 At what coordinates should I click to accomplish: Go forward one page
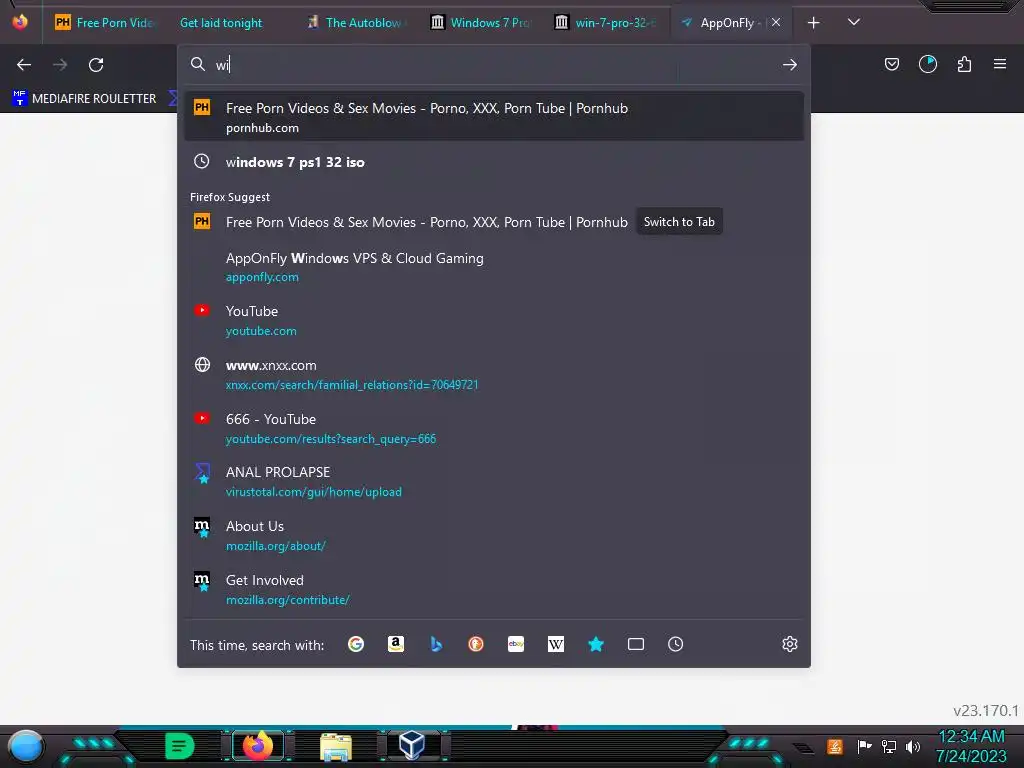(60, 65)
